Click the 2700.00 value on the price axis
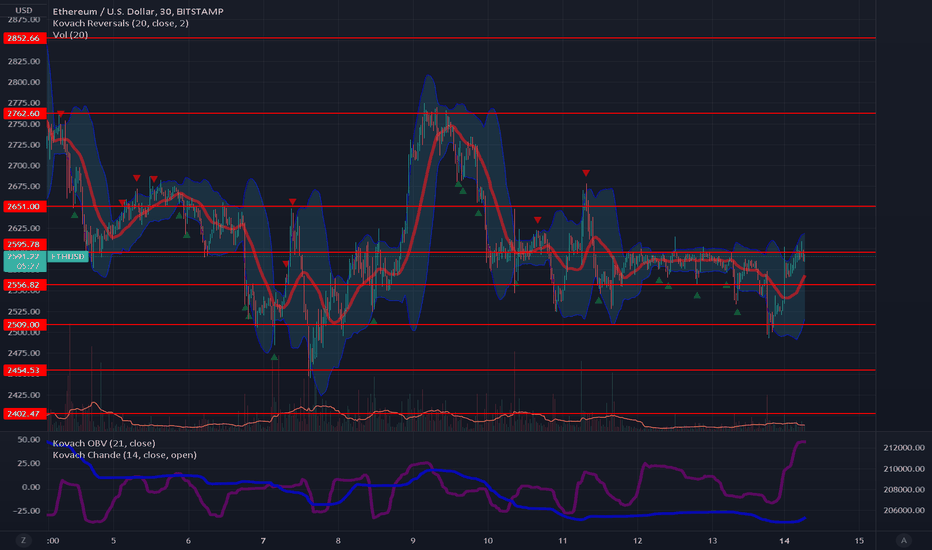Screen dimensions: 932x550 click(x=24, y=165)
